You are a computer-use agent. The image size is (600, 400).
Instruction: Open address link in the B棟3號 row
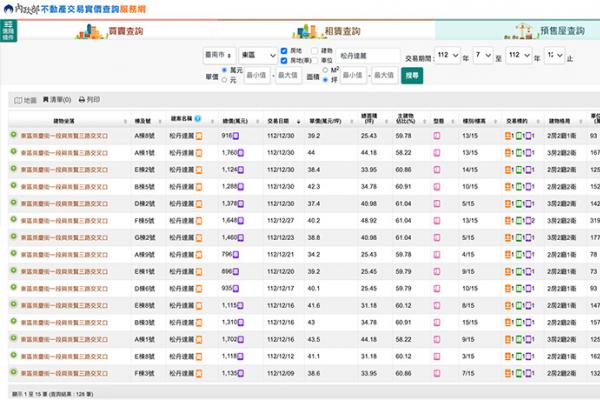point(64,323)
